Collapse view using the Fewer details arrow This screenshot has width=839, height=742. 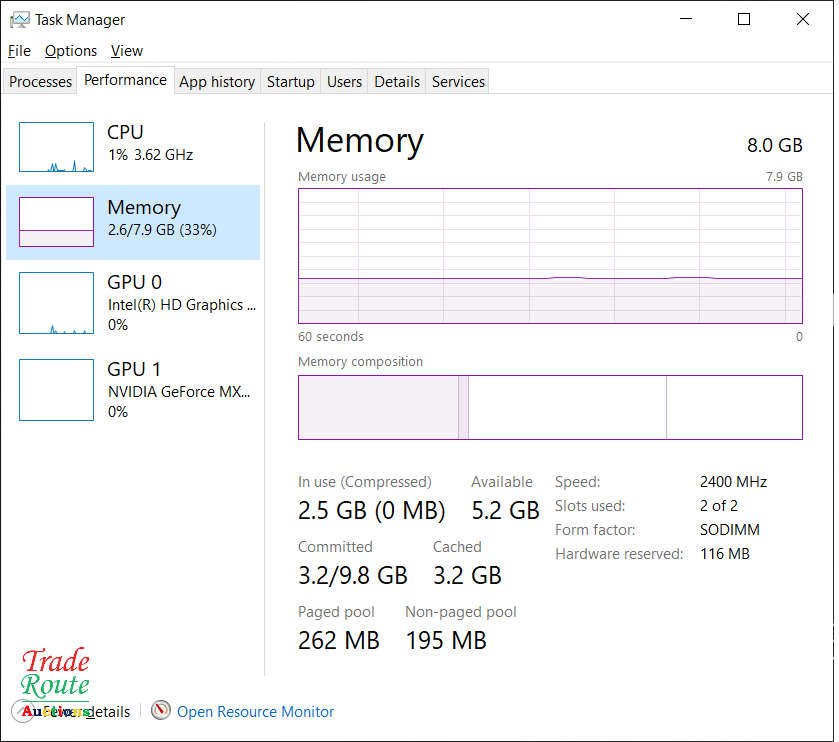(x=22, y=711)
